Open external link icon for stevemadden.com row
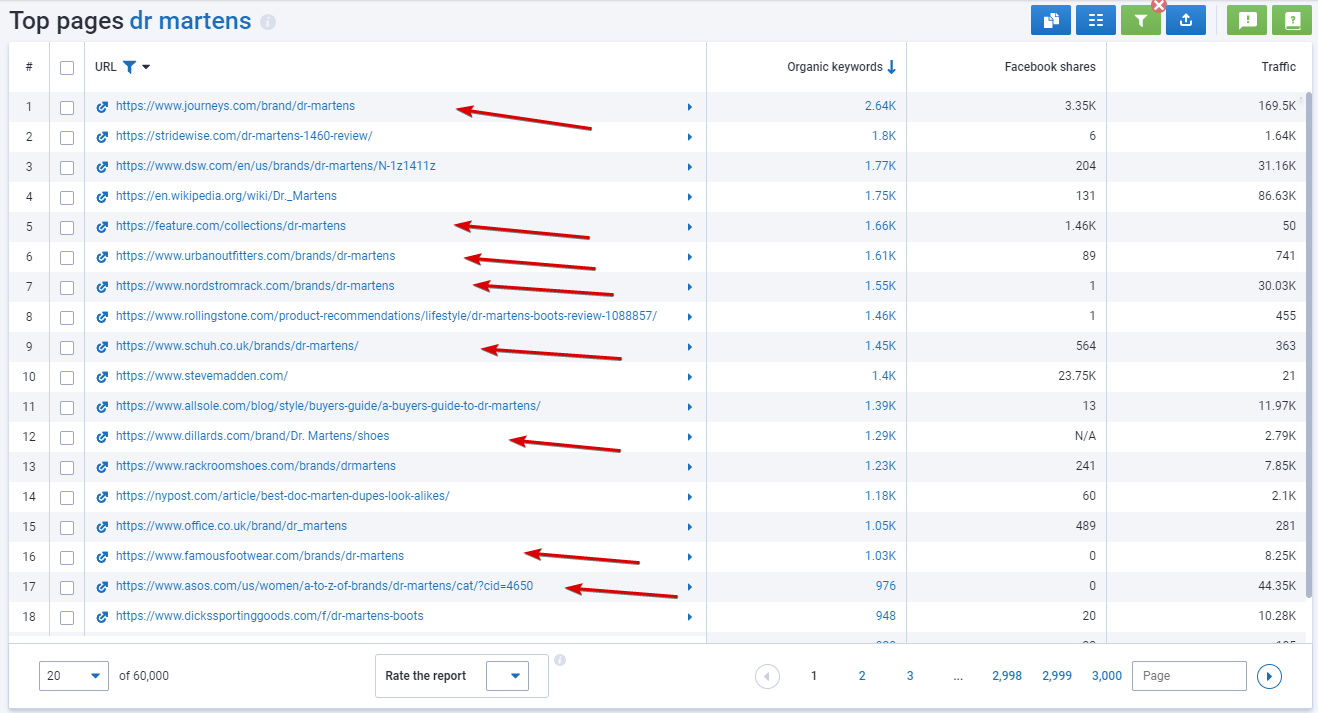This screenshot has height=713, width=1318. 102,376
